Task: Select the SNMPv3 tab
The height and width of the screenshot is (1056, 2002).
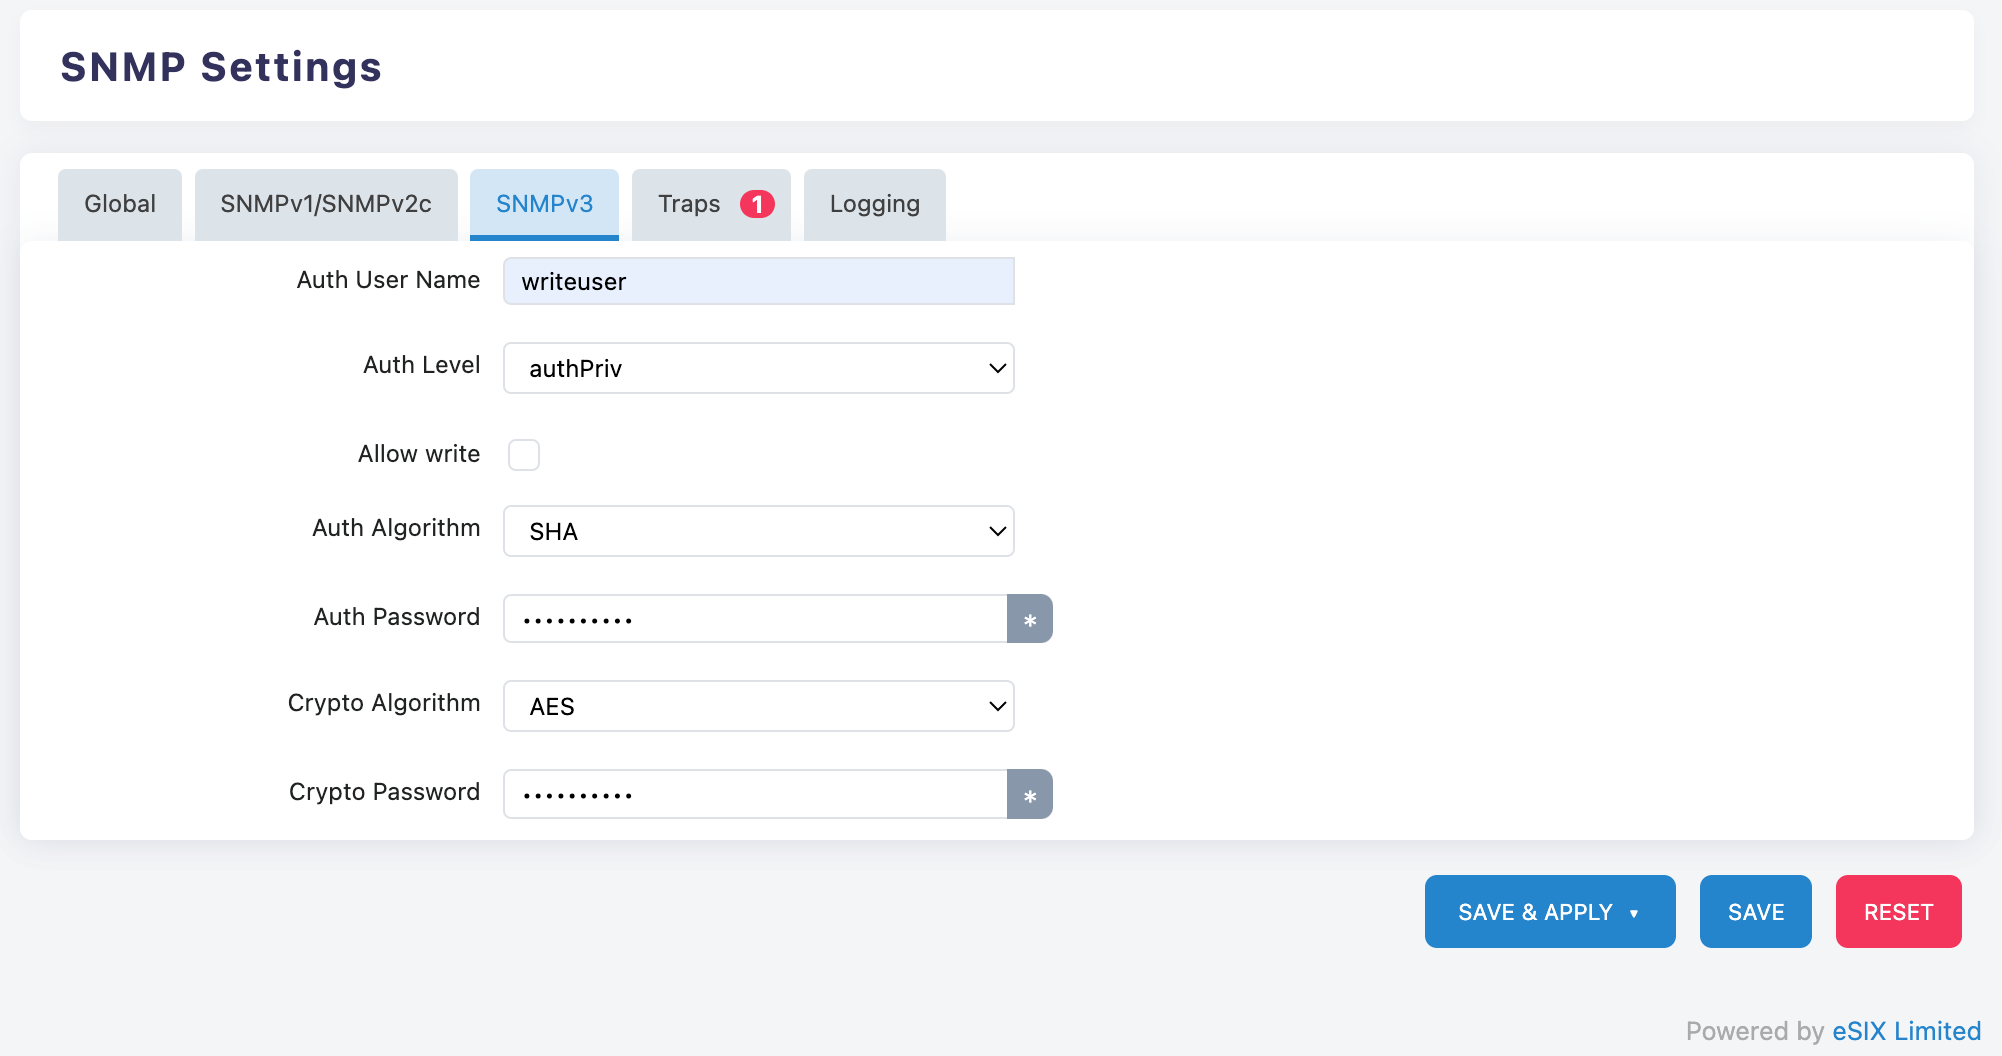Action: [x=544, y=204]
